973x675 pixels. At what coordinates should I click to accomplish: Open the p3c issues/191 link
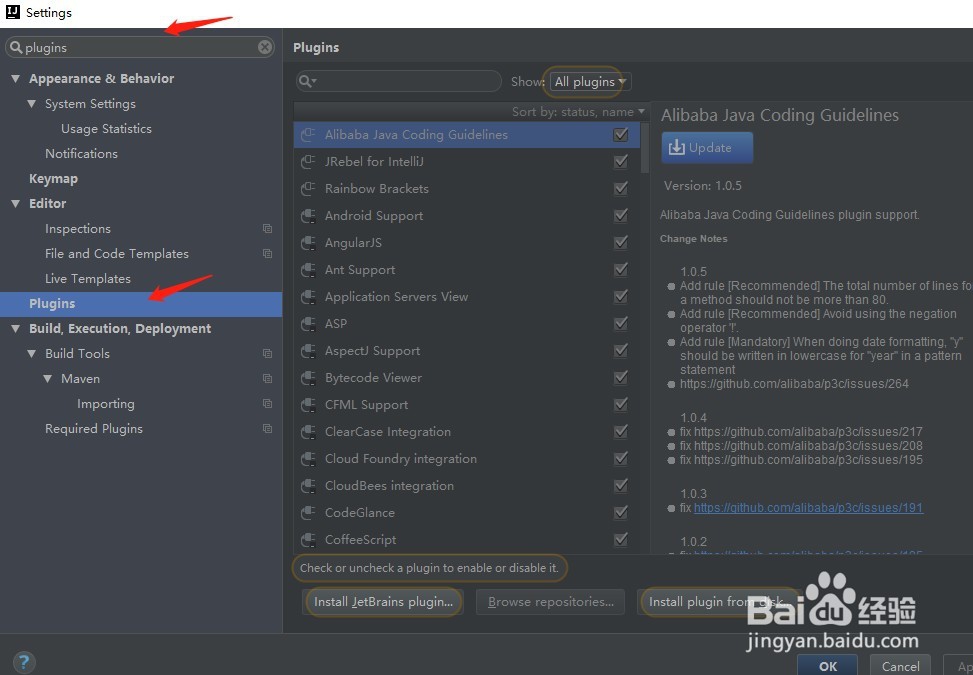pos(808,507)
